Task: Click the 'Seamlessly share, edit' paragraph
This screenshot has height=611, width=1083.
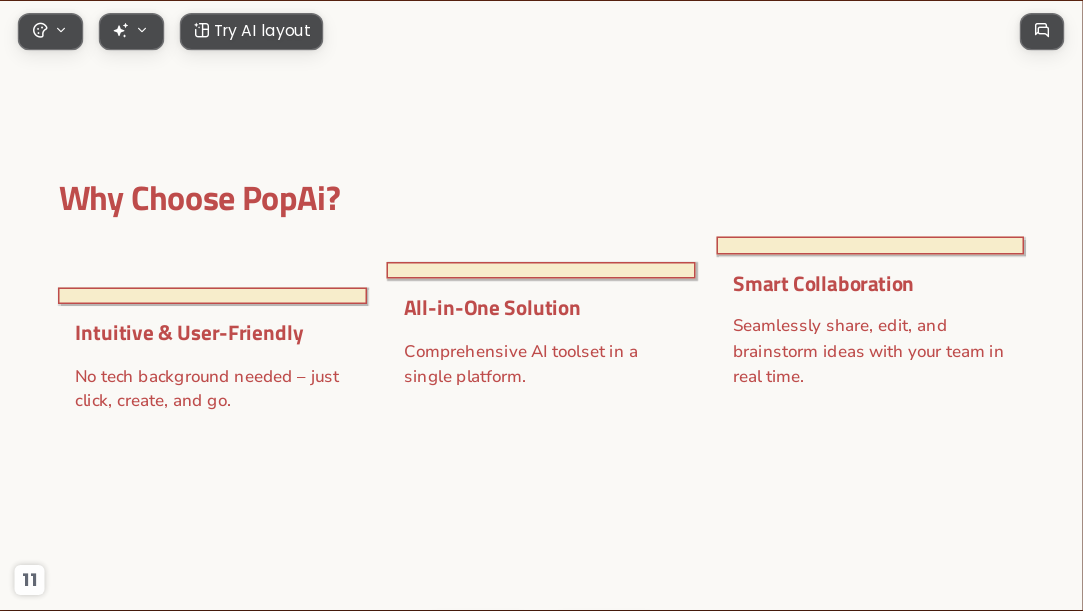Action: (x=868, y=351)
